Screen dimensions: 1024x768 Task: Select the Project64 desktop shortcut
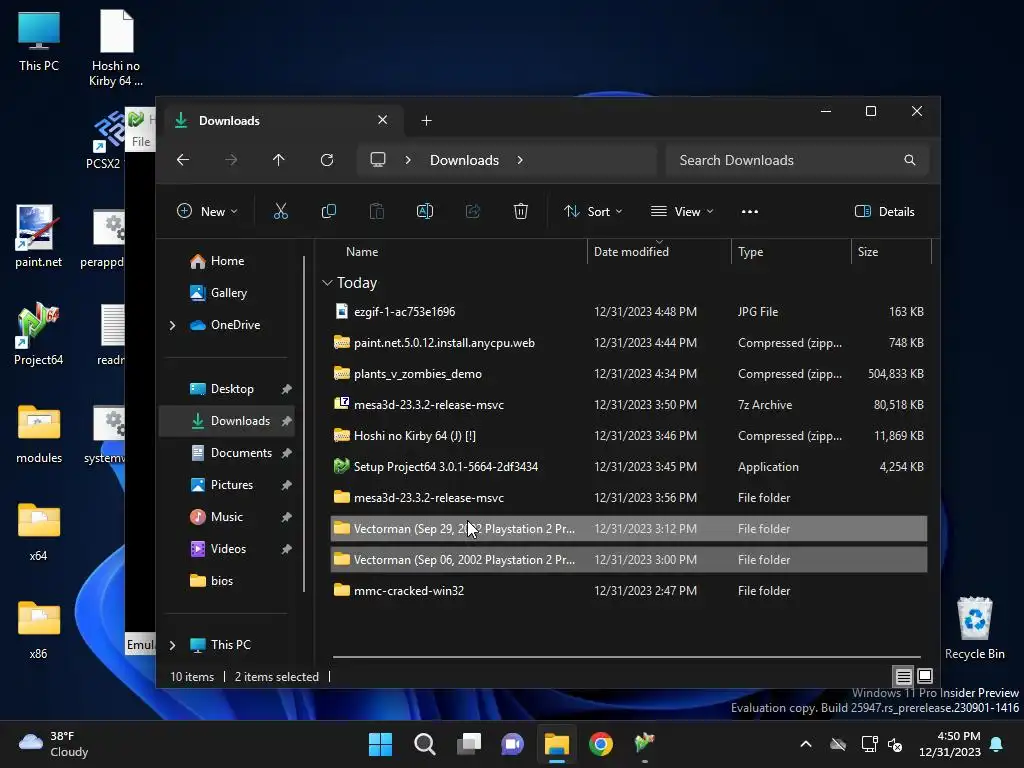[x=39, y=334]
